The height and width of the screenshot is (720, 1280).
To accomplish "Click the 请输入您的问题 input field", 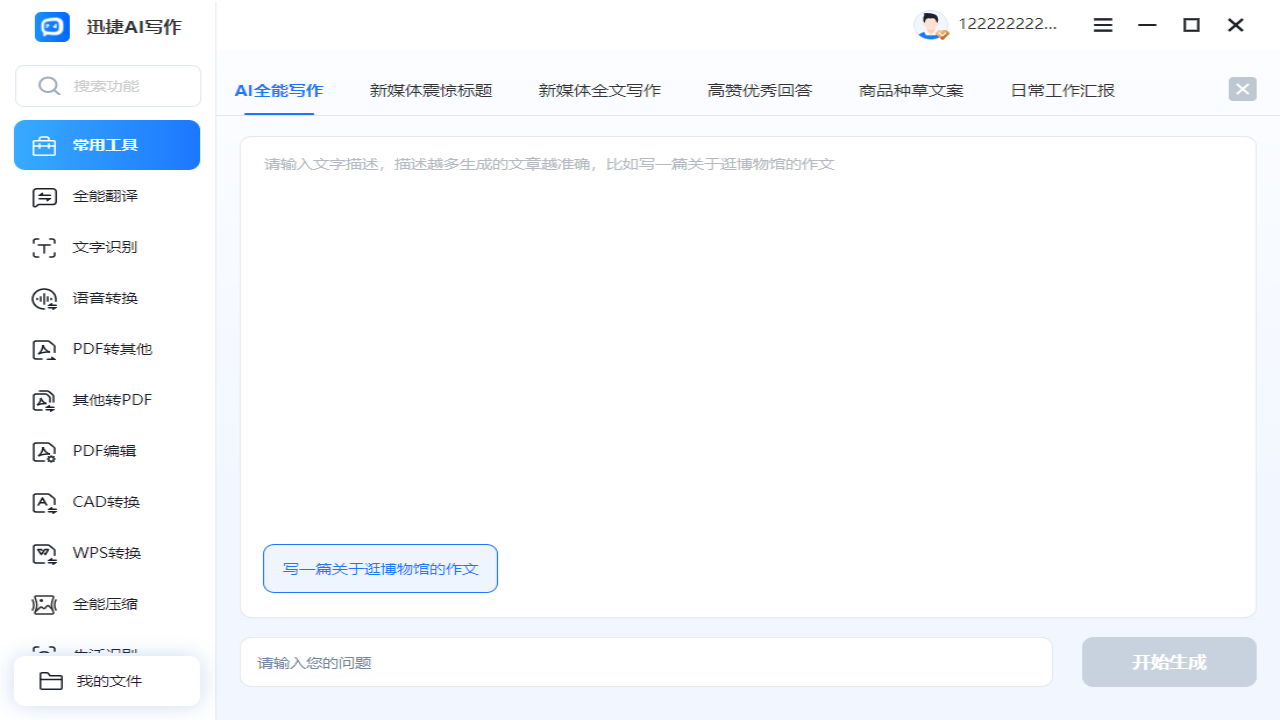I will tap(646, 661).
